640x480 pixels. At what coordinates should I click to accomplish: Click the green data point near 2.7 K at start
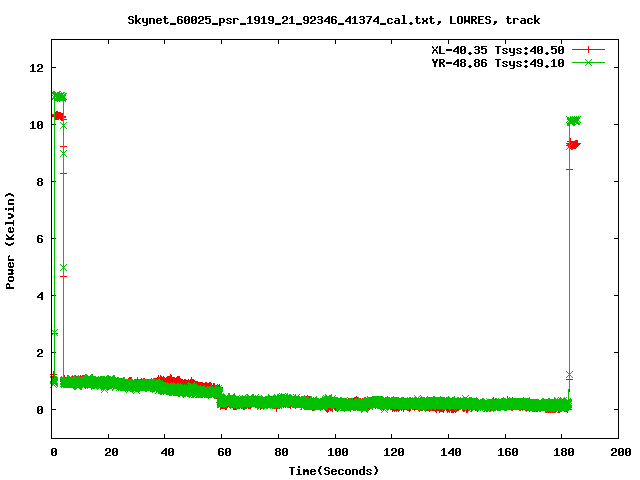(55, 333)
